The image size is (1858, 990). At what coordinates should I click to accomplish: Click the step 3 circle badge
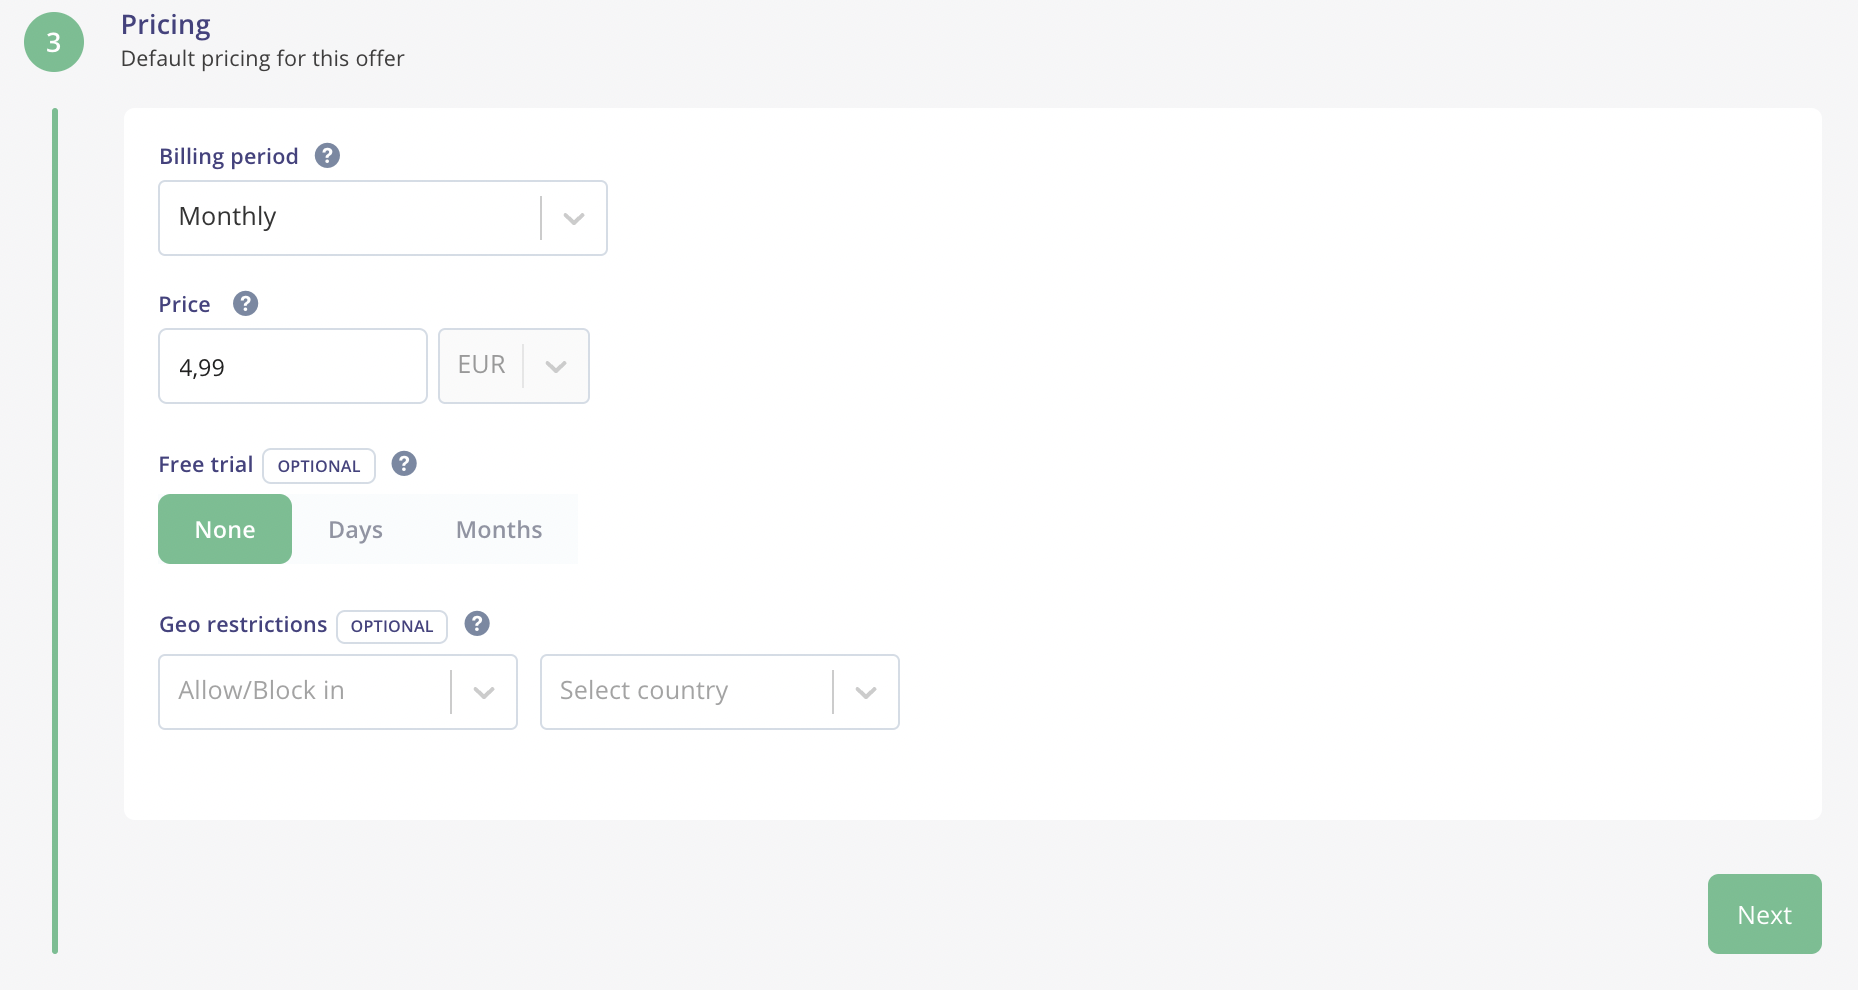[x=54, y=42]
